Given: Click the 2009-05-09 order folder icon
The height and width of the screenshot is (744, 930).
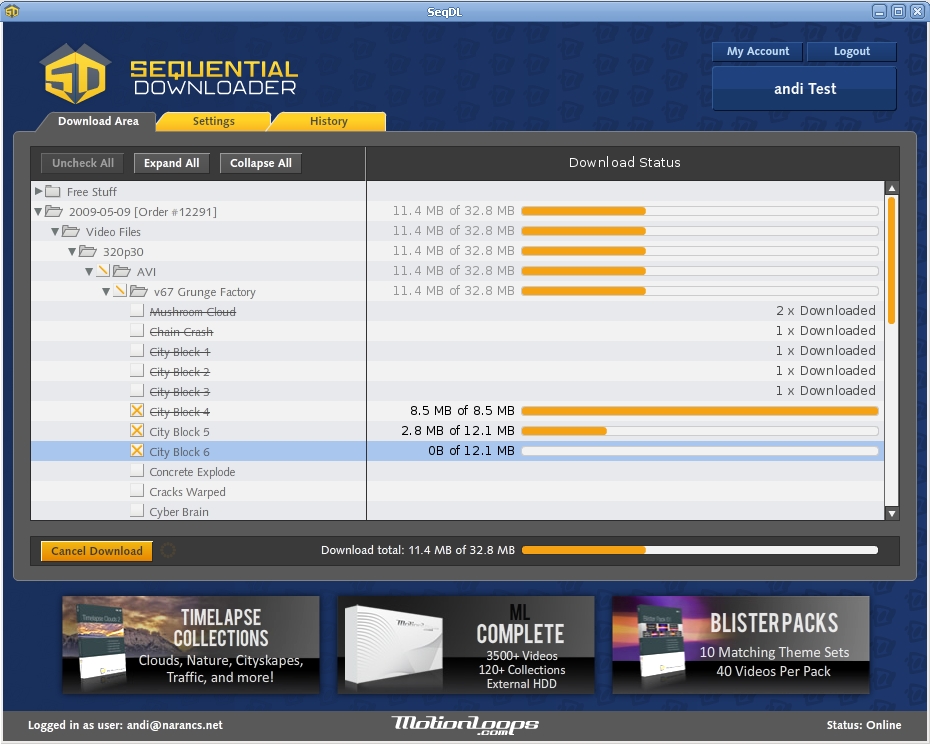Looking at the screenshot, I should point(54,211).
